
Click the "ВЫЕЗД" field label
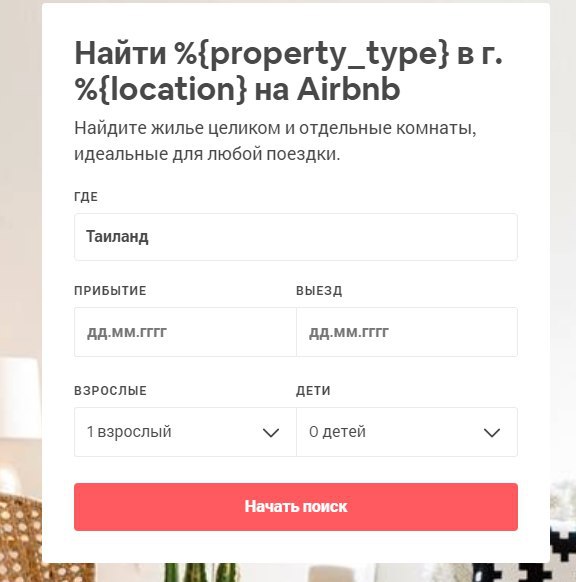(319, 291)
